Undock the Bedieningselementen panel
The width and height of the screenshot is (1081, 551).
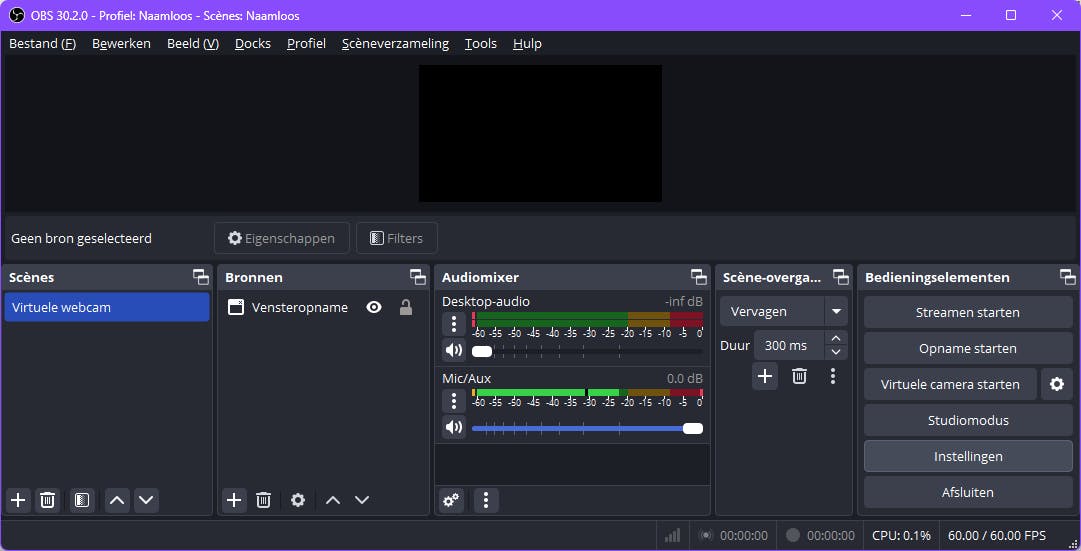coord(1067,277)
